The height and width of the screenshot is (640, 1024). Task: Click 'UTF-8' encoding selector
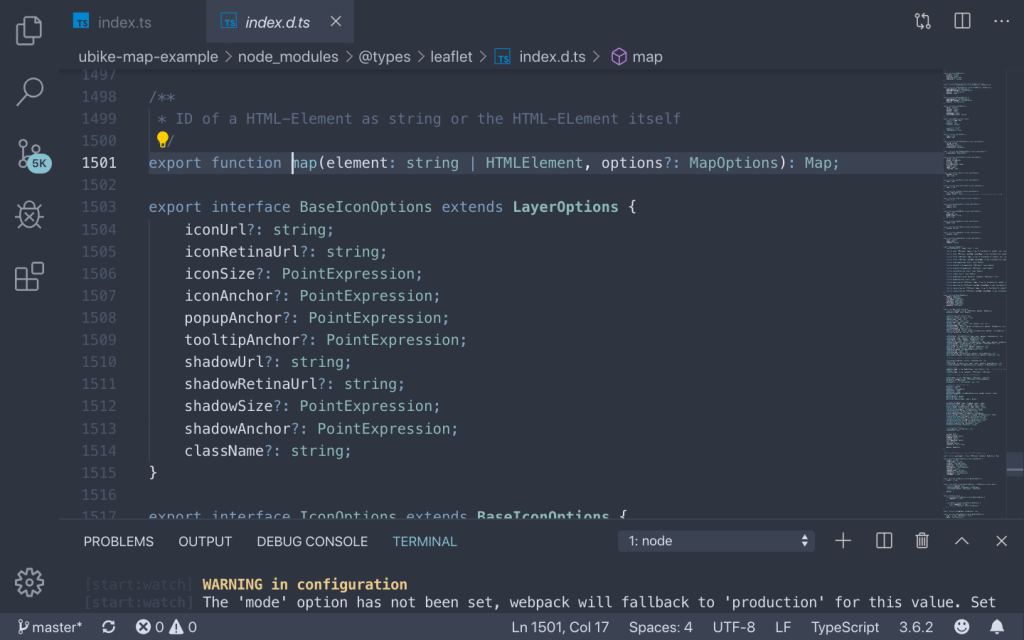click(x=734, y=627)
